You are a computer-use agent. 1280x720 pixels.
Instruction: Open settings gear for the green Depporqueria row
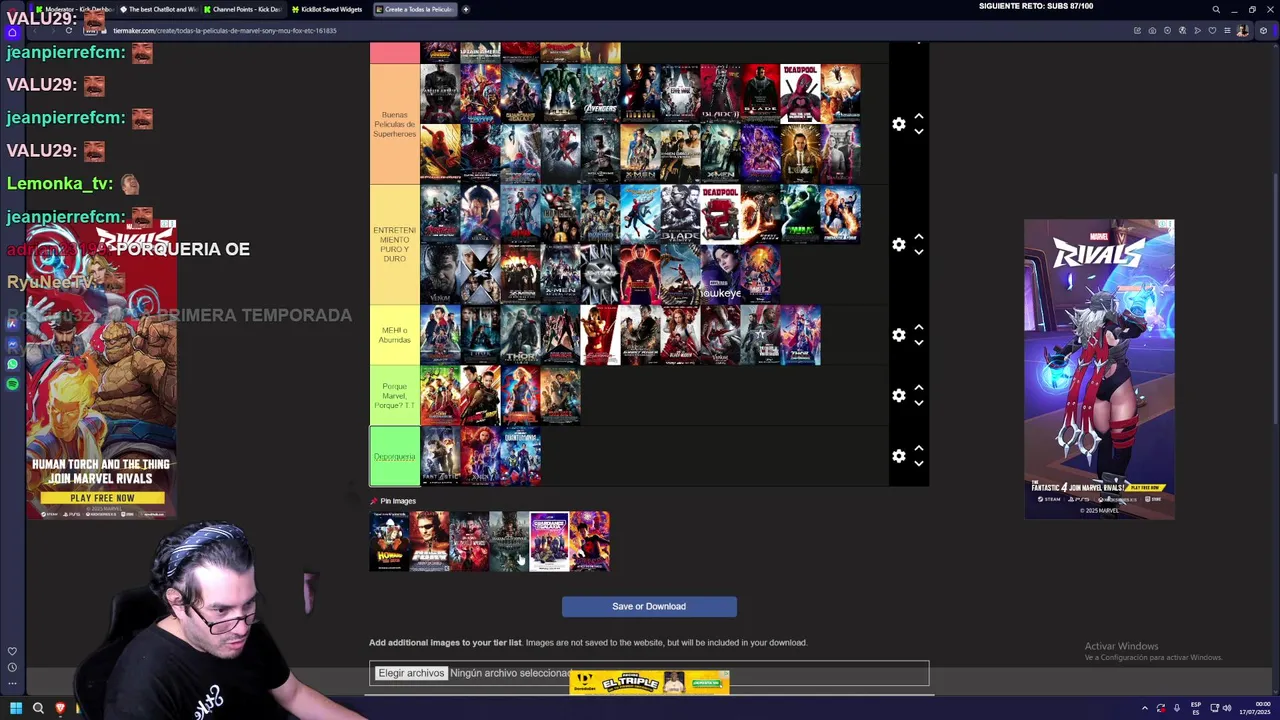tap(898, 456)
